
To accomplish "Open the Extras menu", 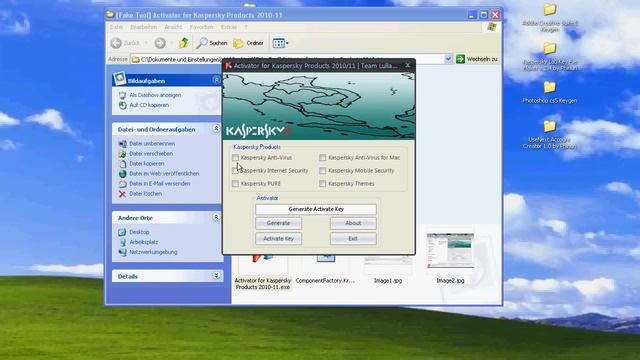I will coord(229,27).
